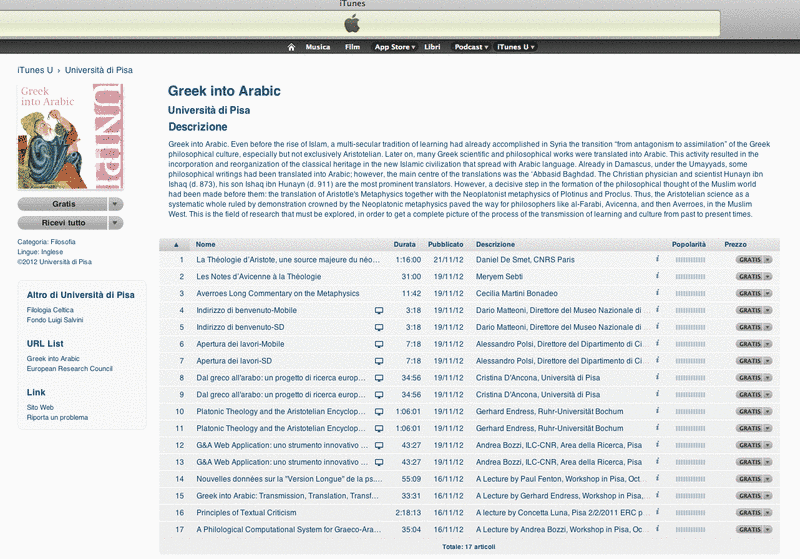This screenshot has width=800, height=559.
Task: Open the App Store dropdown in the navigation bar
Action: tap(394, 47)
